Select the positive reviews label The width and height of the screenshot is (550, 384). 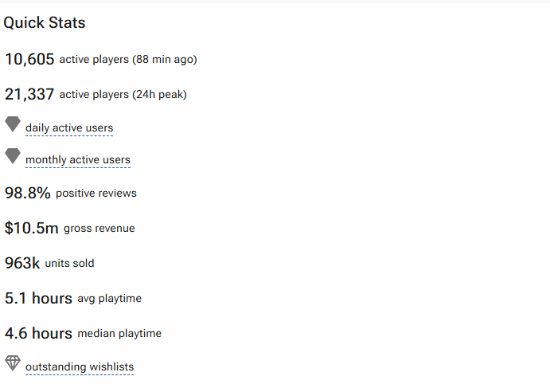click(x=96, y=193)
